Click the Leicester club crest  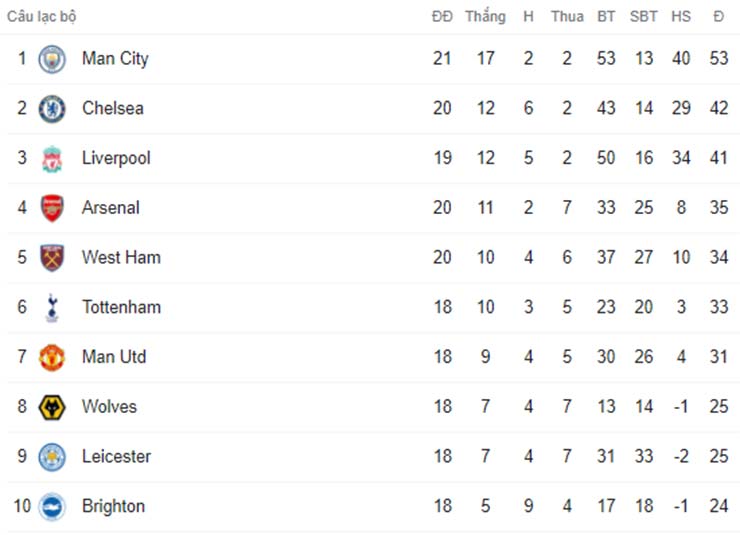52,457
